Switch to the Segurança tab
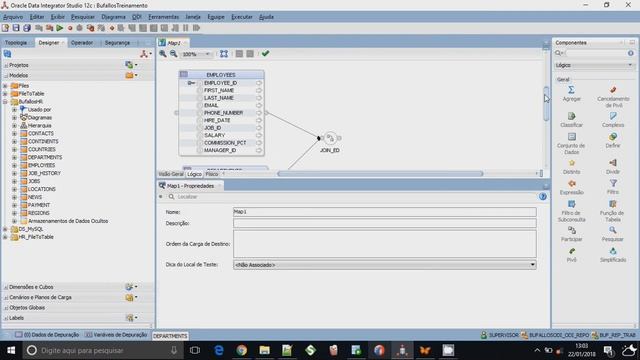Screen dimensions: 640x360 [x=117, y=42]
